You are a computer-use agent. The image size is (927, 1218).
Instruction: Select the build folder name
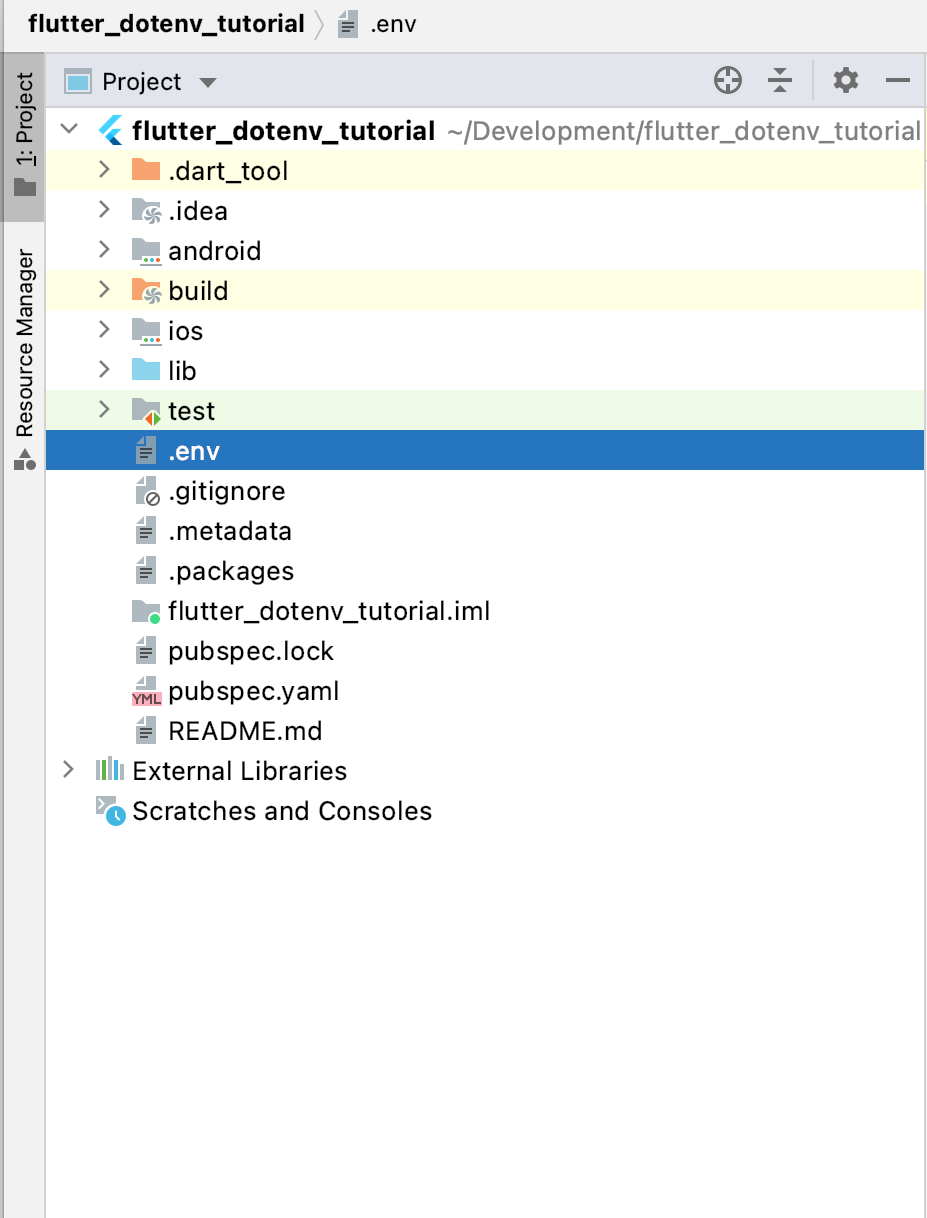(x=198, y=291)
